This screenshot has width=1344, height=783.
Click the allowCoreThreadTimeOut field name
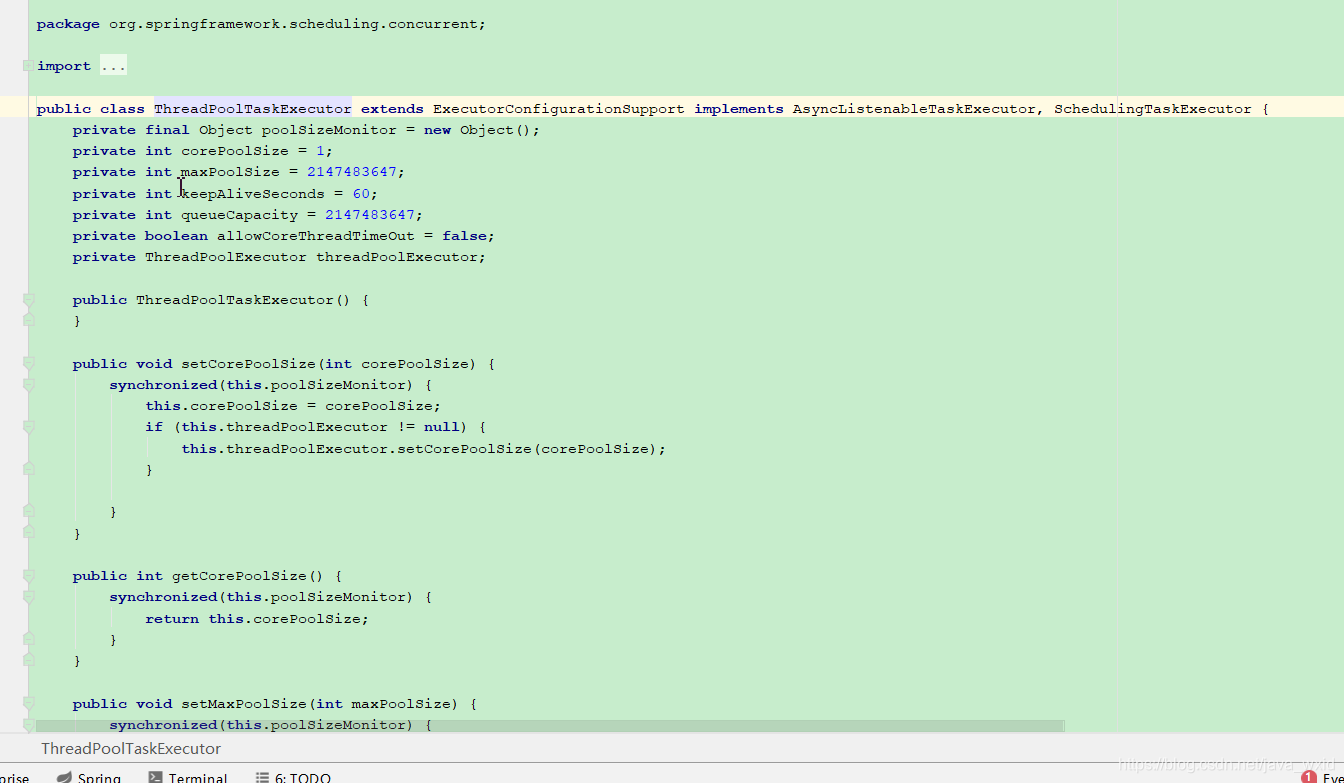click(x=316, y=236)
